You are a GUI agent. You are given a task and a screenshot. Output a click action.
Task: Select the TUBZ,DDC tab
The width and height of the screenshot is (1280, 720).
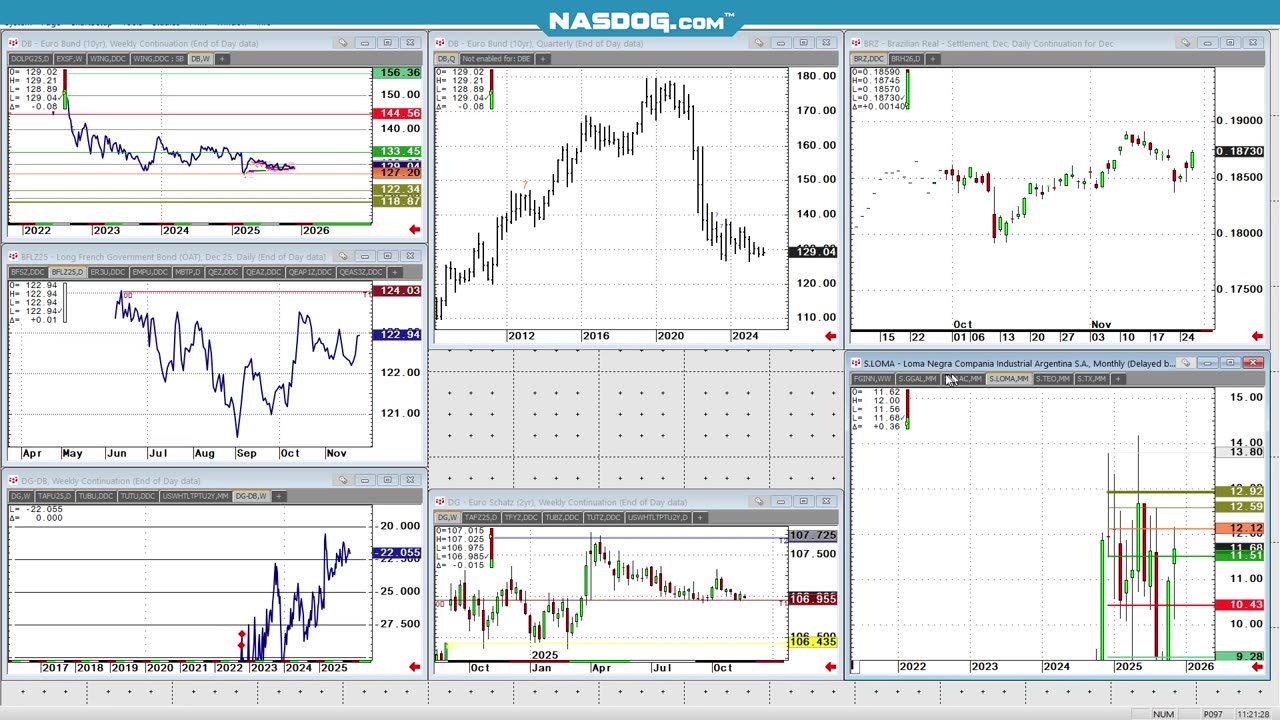point(562,518)
